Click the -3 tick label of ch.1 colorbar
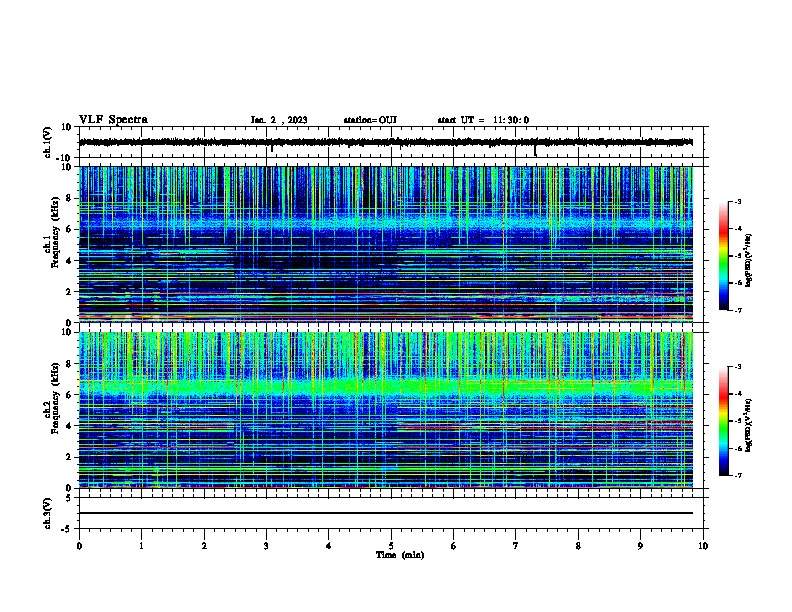The height and width of the screenshot is (612, 792). (737, 201)
